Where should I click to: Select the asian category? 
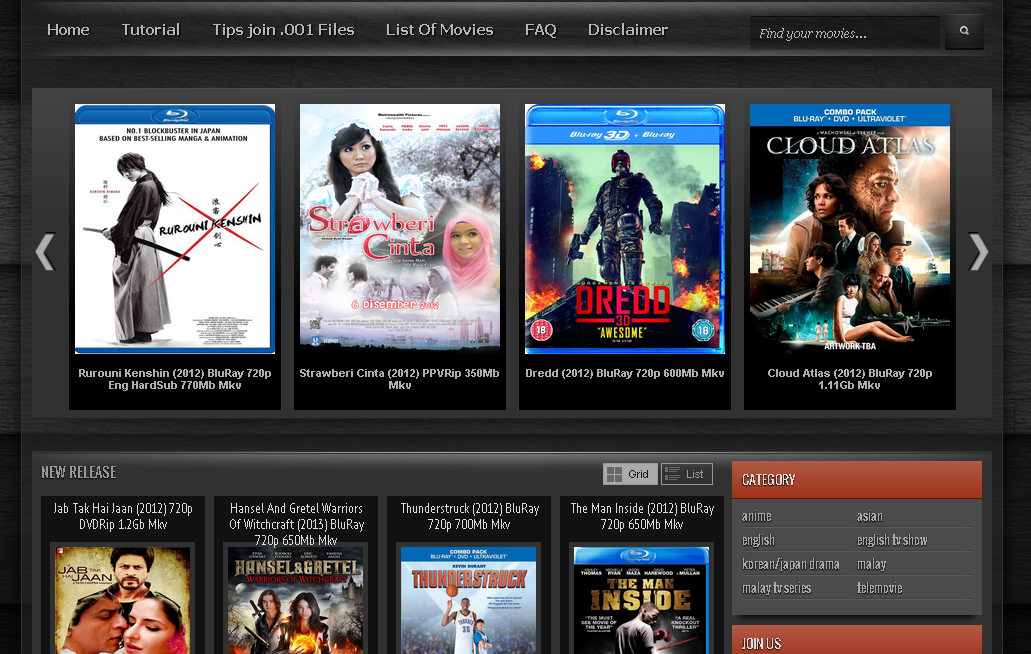click(x=869, y=517)
